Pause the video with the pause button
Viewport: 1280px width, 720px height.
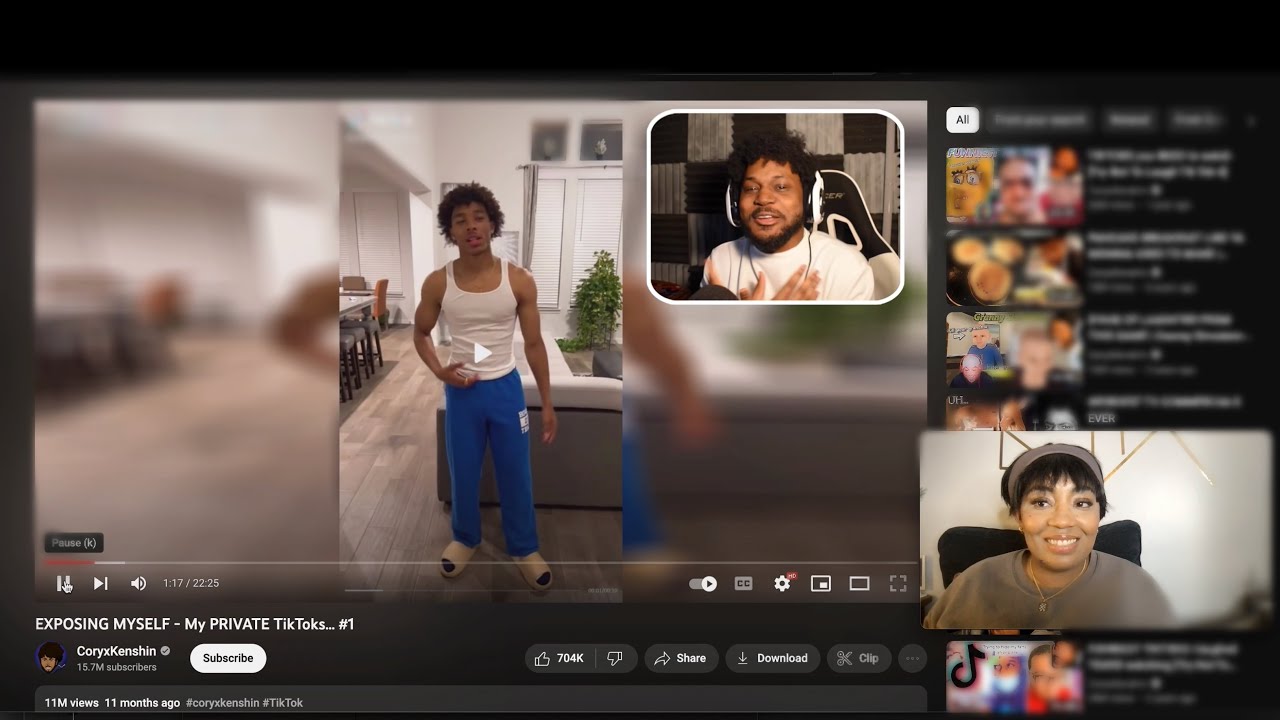point(64,584)
